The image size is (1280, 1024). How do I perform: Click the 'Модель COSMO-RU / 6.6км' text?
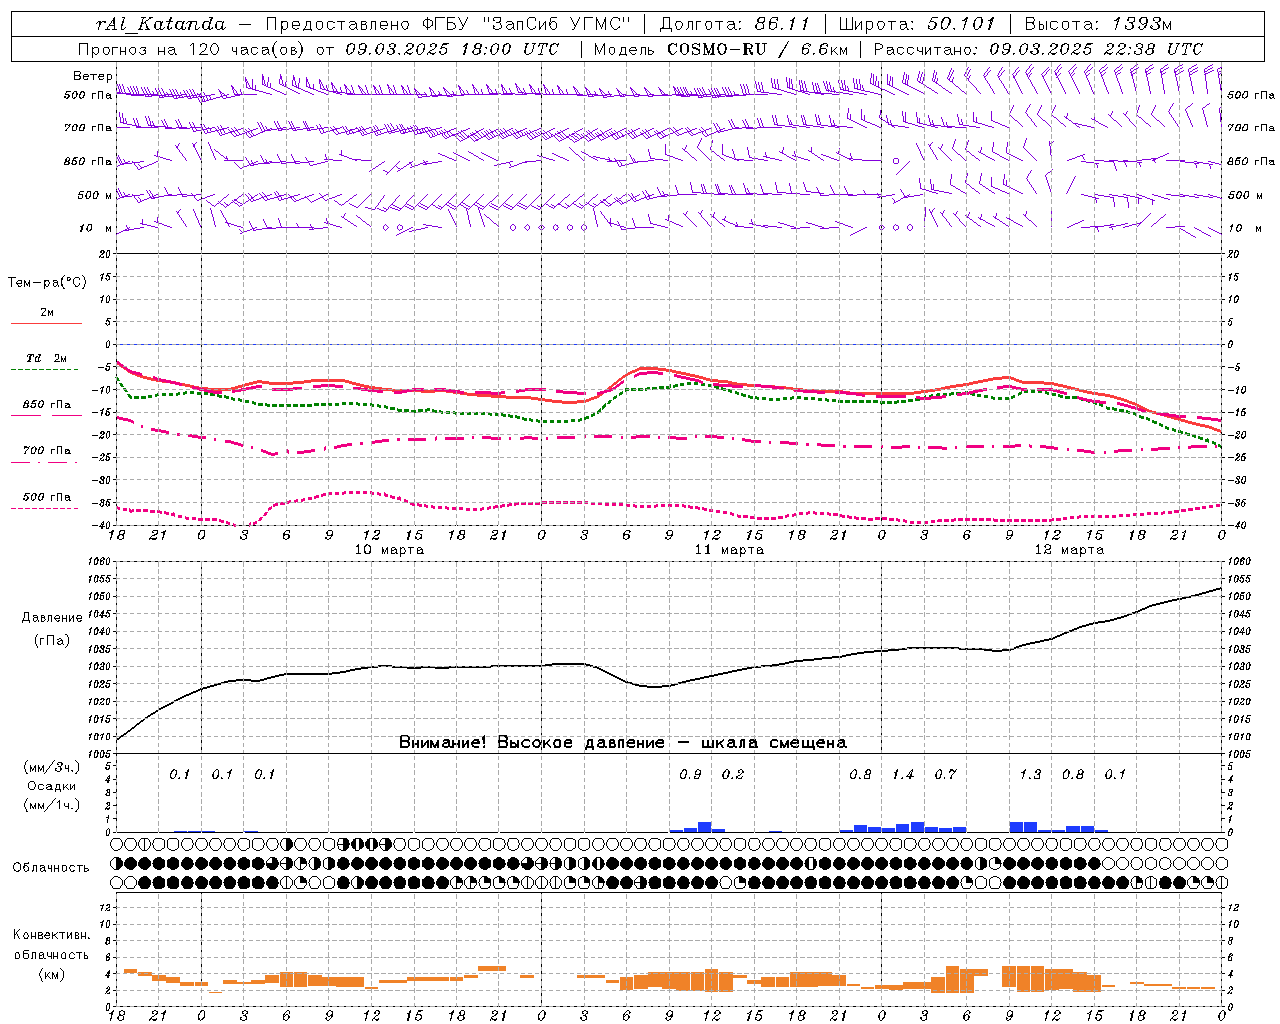click(x=721, y=49)
